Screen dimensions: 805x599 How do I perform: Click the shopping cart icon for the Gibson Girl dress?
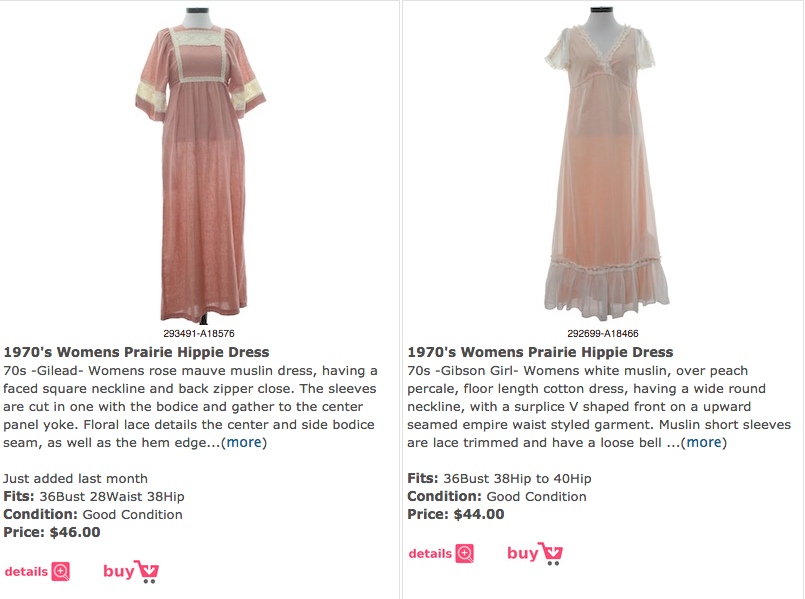[552, 553]
